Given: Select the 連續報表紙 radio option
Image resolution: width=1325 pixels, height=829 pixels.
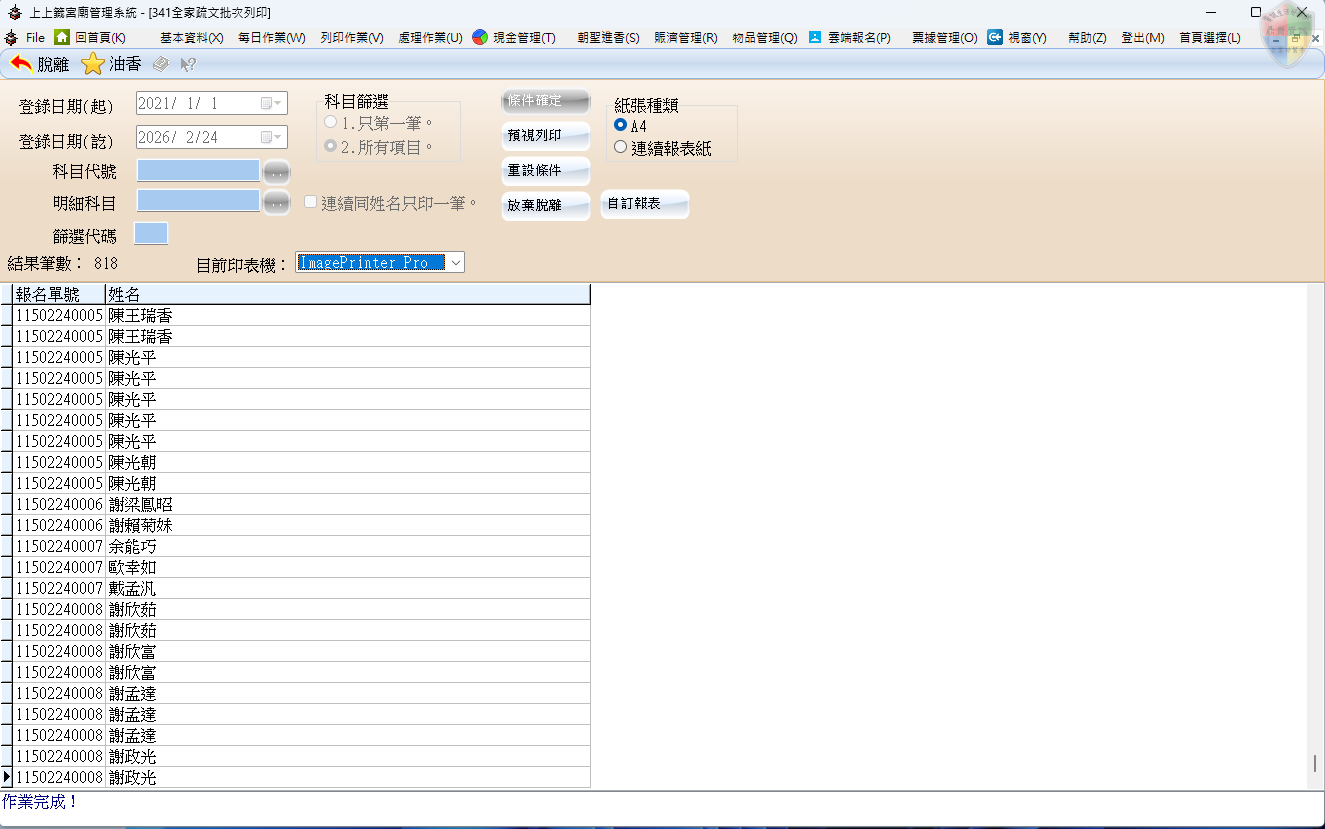Looking at the screenshot, I should pyautogui.click(x=621, y=147).
